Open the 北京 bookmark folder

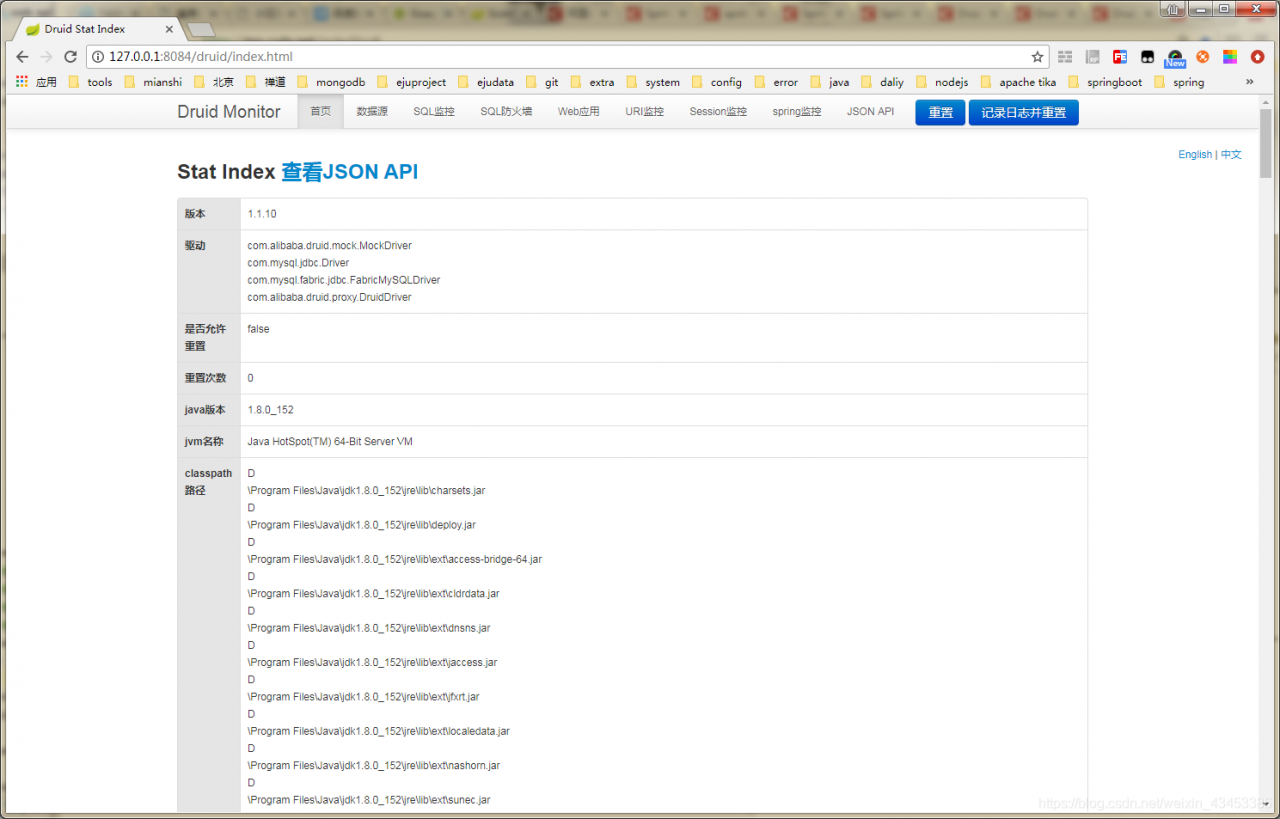click(x=214, y=82)
